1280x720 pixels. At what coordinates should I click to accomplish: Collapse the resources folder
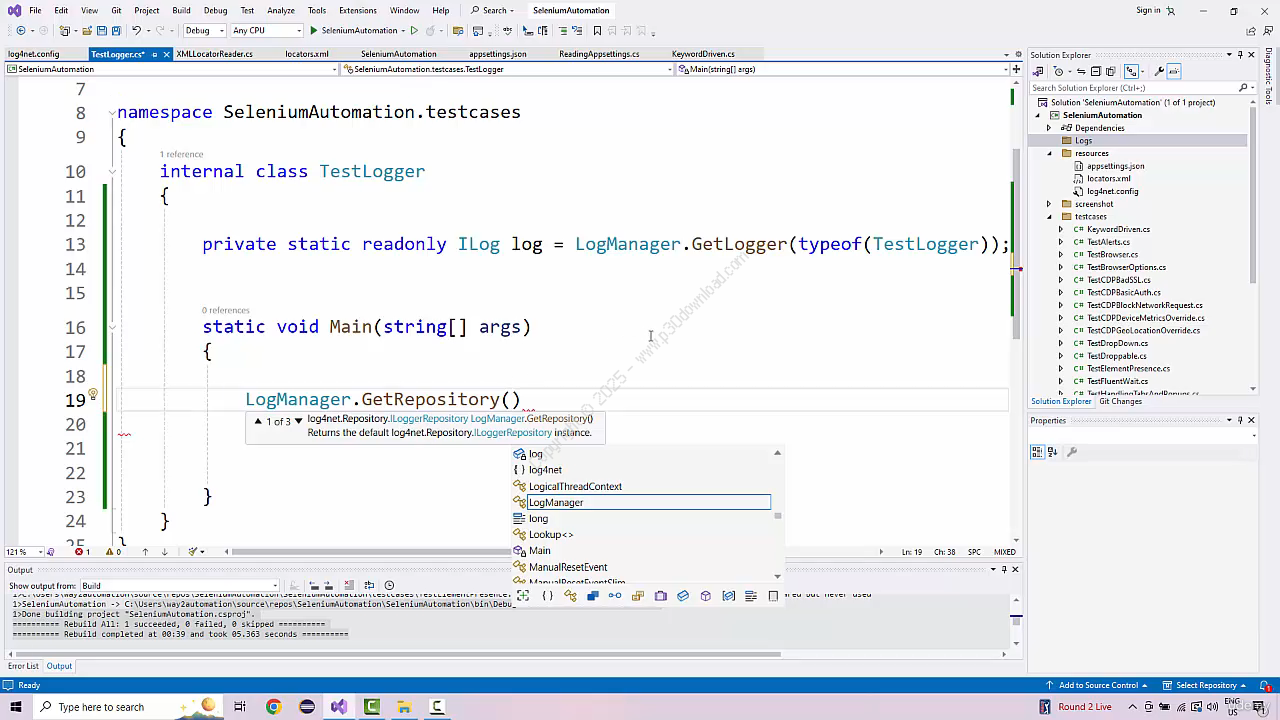pos(1049,153)
